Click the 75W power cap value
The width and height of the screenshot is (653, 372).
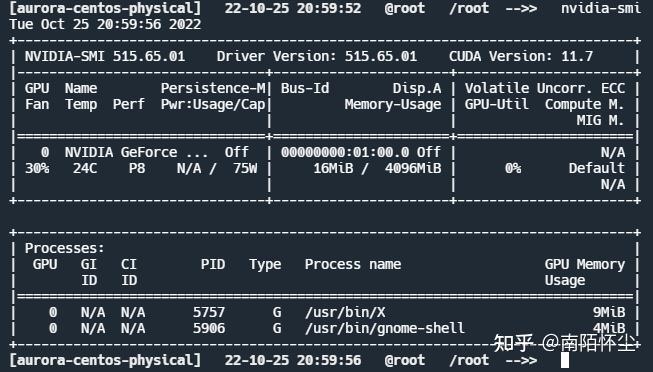(x=245, y=168)
